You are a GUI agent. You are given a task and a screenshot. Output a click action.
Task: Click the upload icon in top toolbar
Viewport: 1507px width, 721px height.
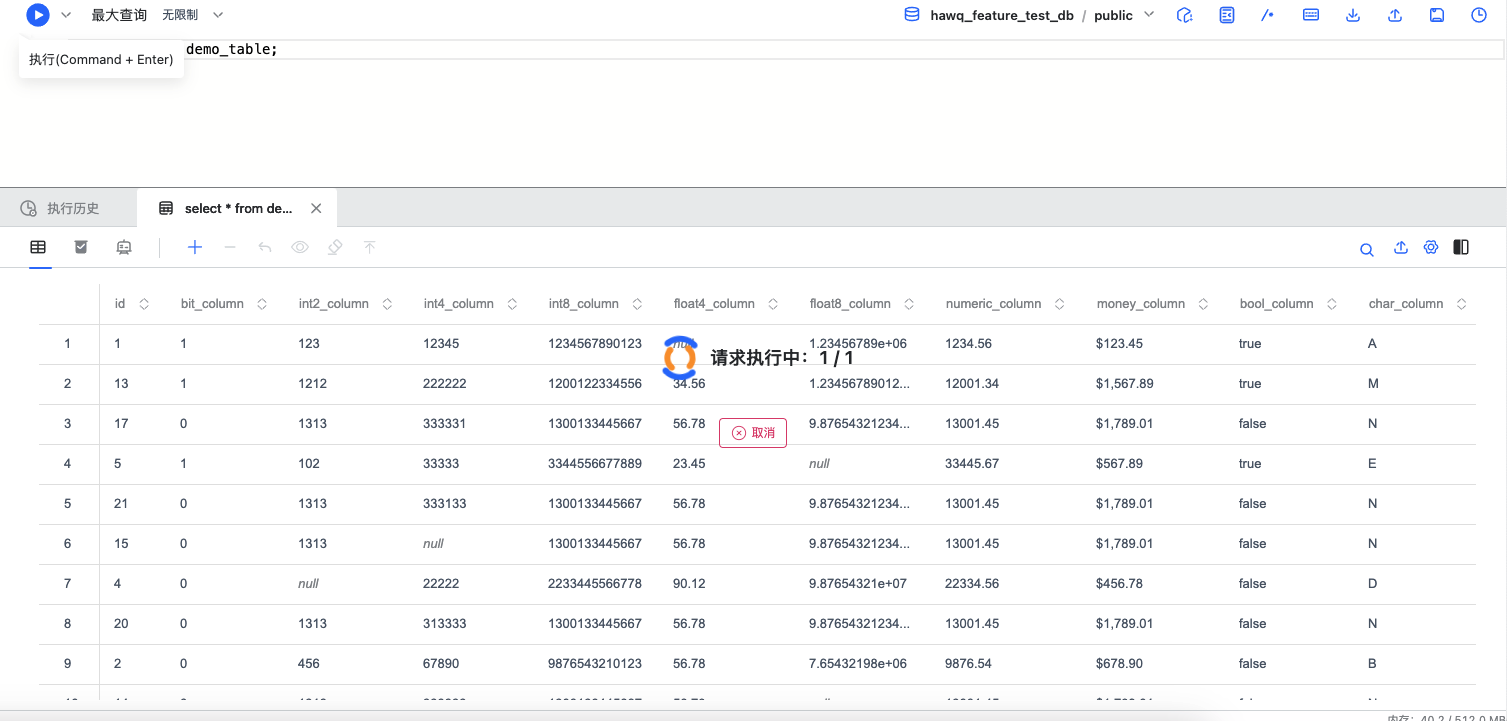click(x=1395, y=15)
